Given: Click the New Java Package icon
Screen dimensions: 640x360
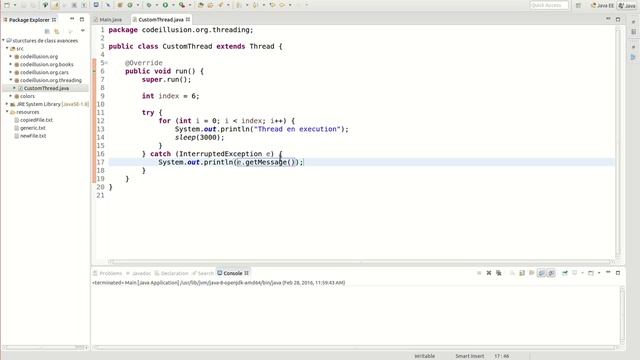Looking at the screenshot, I should pyautogui.click(x=120, y=5).
